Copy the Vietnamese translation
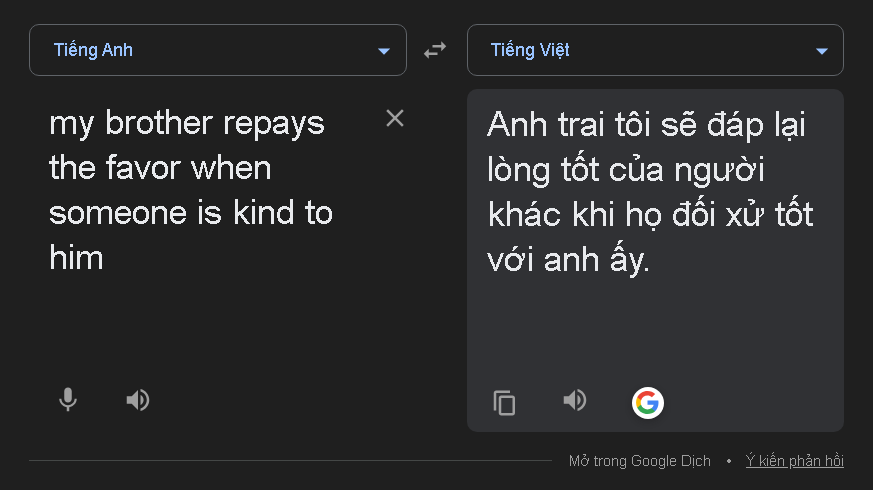This screenshot has width=873, height=490. pos(504,403)
